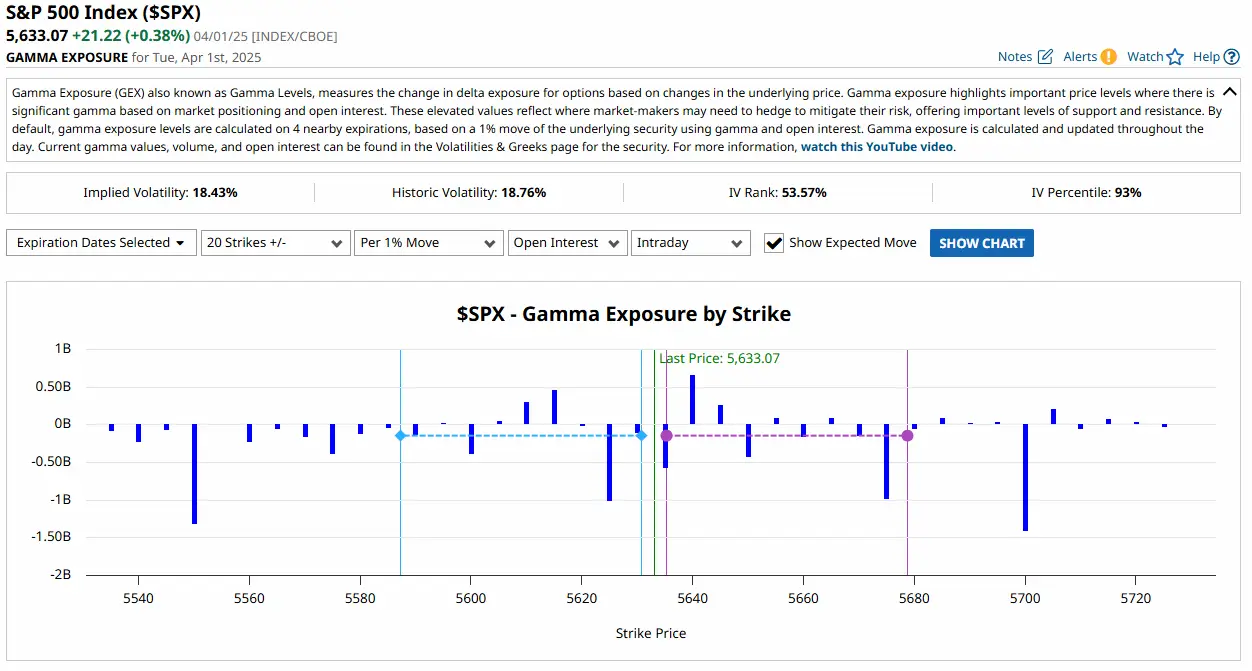Image resolution: width=1252 pixels, height=671 pixels.
Task: Open the Help question mark icon
Action: pyautogui.click(x=1231, y=57)
